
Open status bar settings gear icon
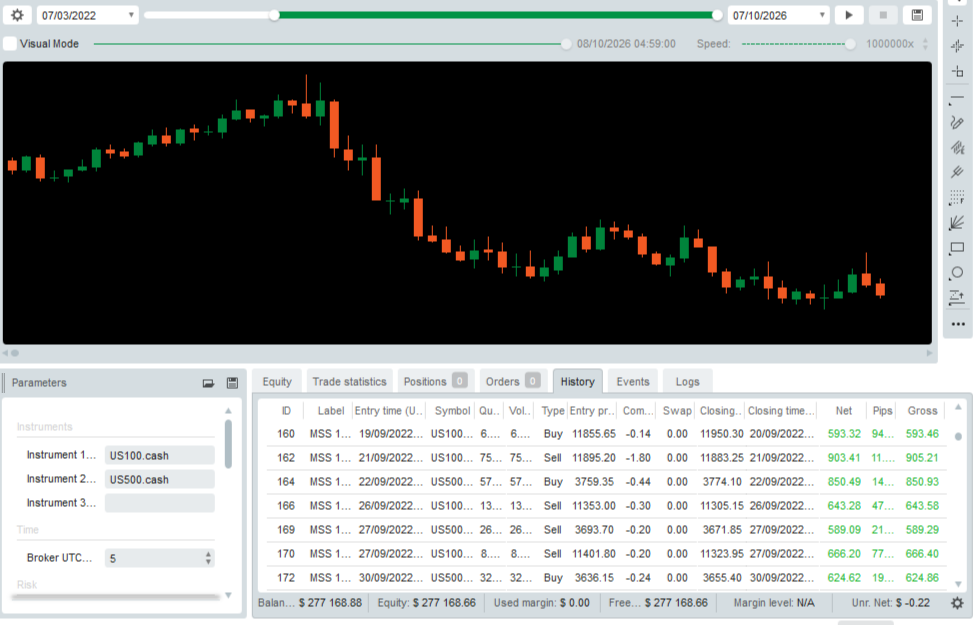click(957, 603)
